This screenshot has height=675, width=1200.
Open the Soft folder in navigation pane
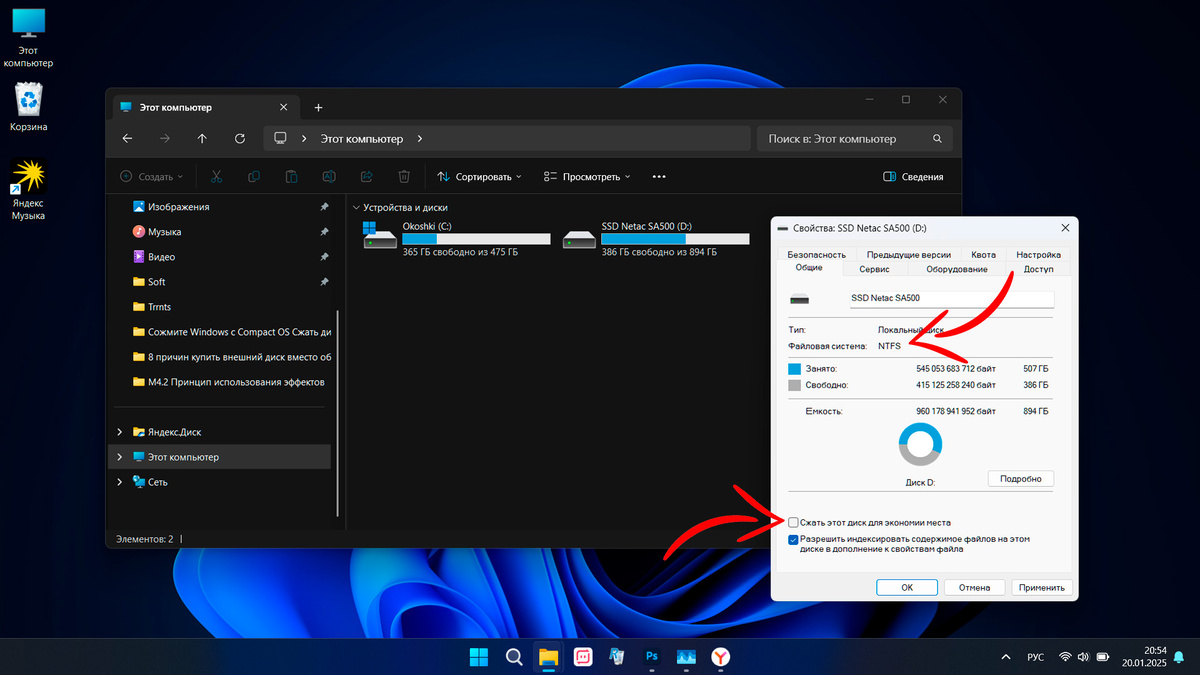click(x=156, y=282)
